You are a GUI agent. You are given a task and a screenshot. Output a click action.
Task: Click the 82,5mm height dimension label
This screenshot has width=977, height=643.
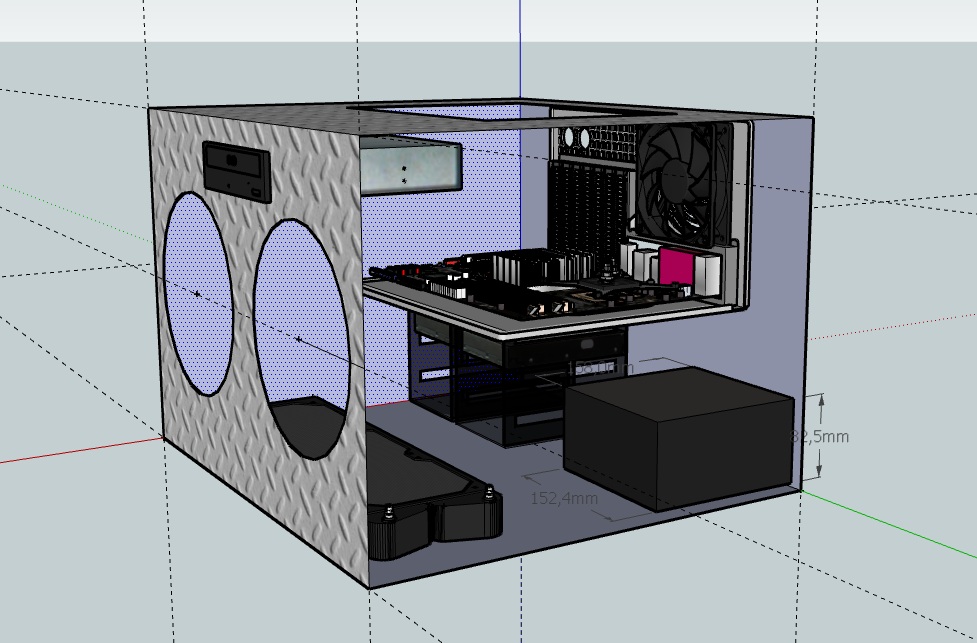(x=822, y=437)
